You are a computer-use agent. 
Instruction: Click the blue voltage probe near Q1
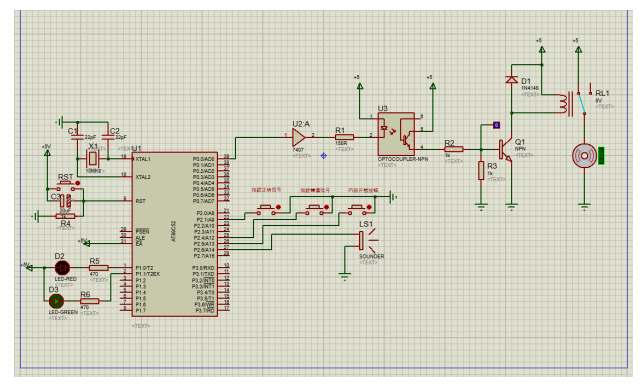tap(497, 125)
